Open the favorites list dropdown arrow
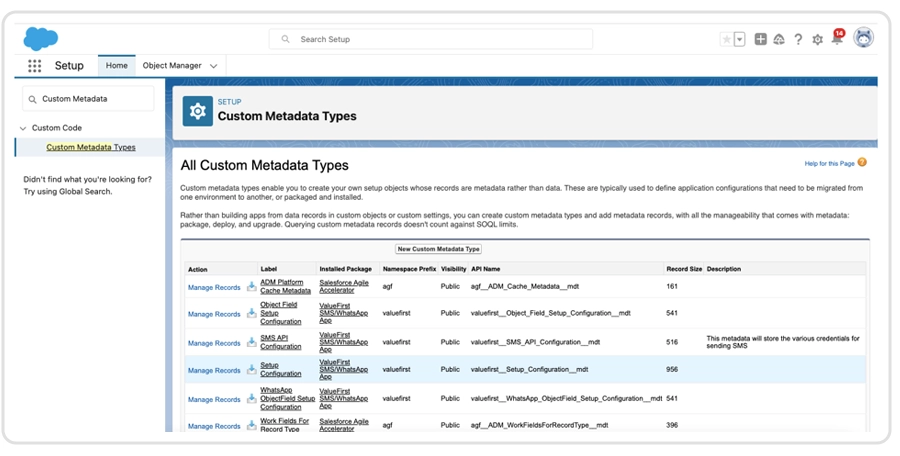 740,39
